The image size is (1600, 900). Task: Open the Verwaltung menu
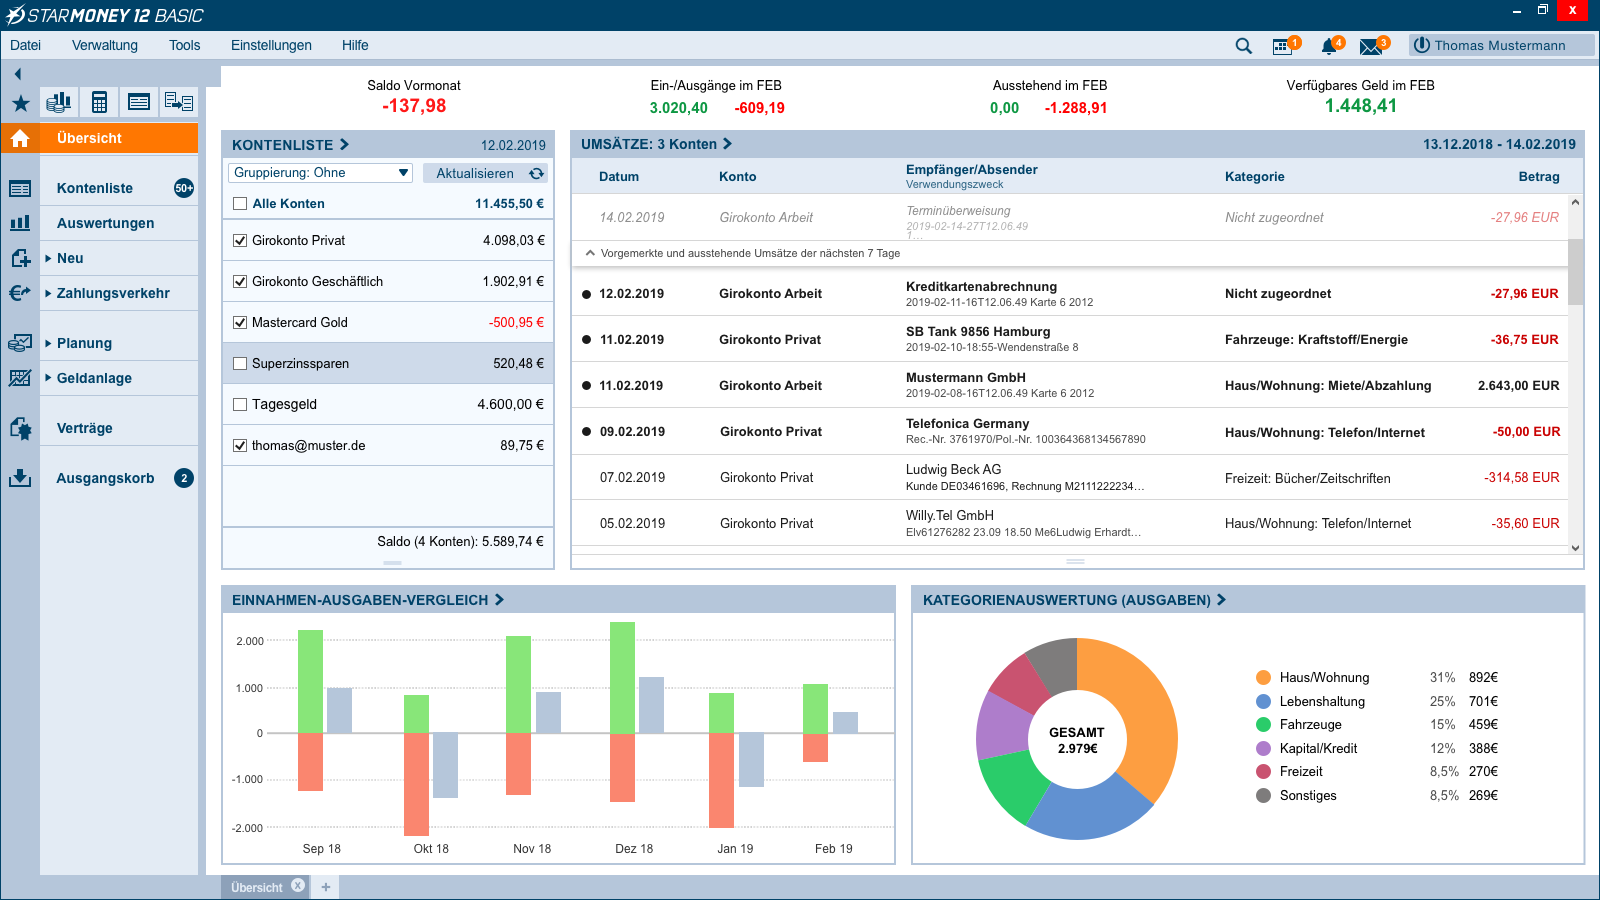click(x=105, y=45)
